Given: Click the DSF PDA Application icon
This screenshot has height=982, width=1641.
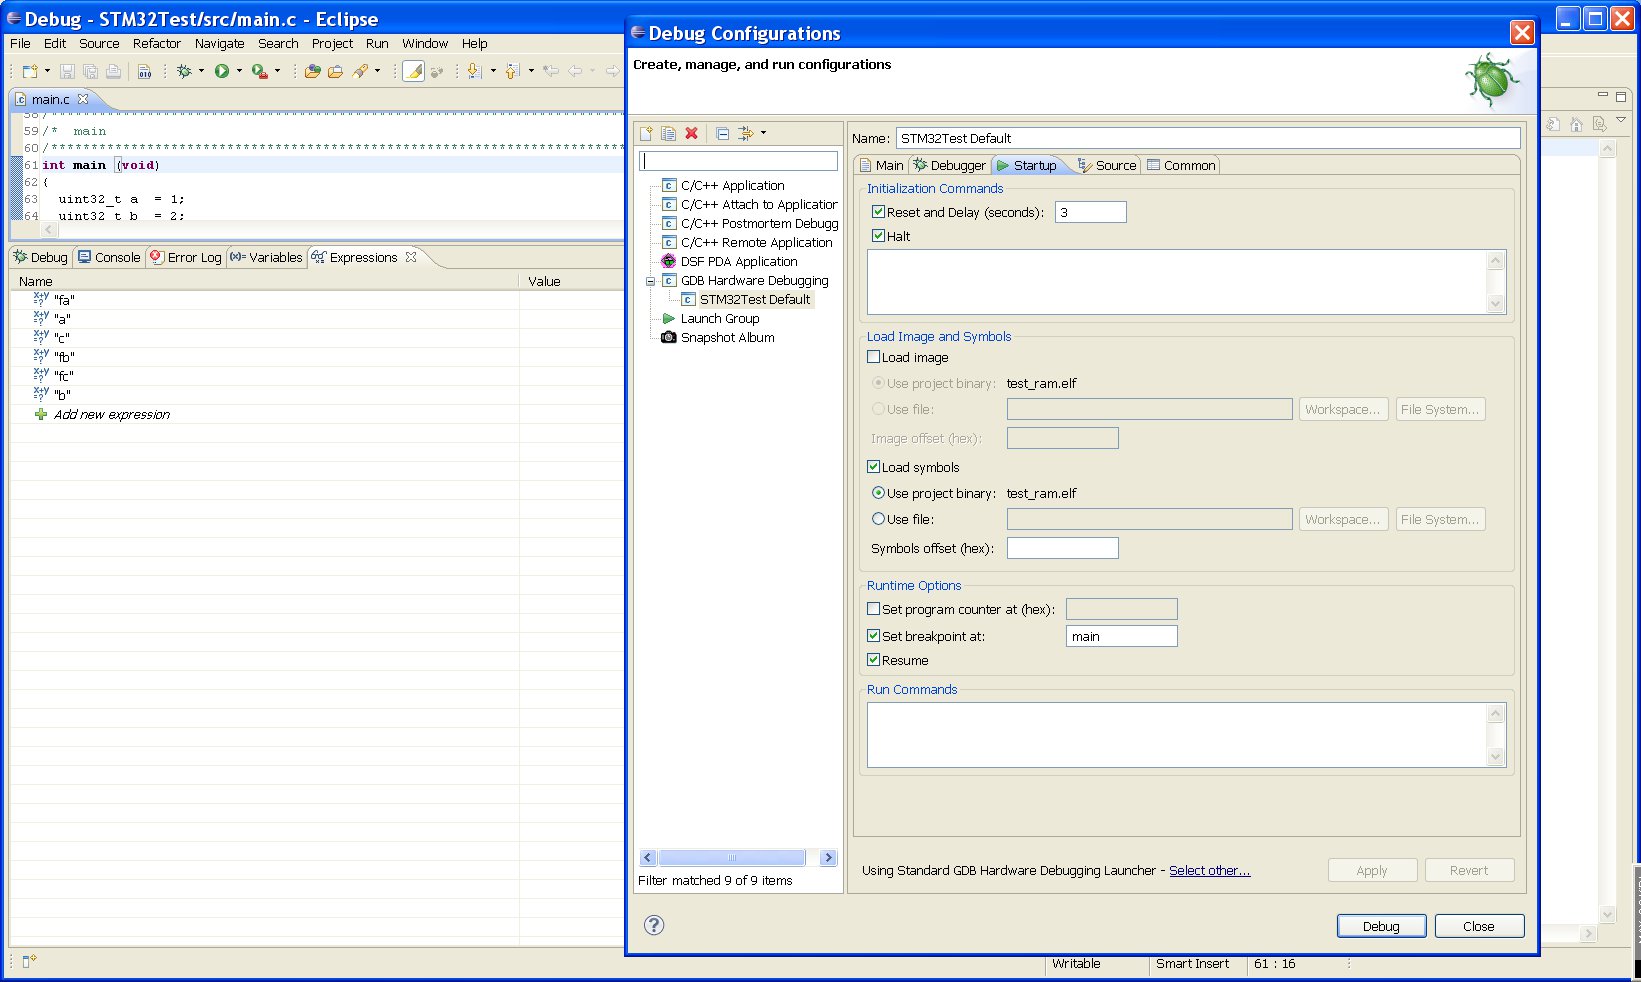Looking at the screenshot, I should click(x=669, y=261).
